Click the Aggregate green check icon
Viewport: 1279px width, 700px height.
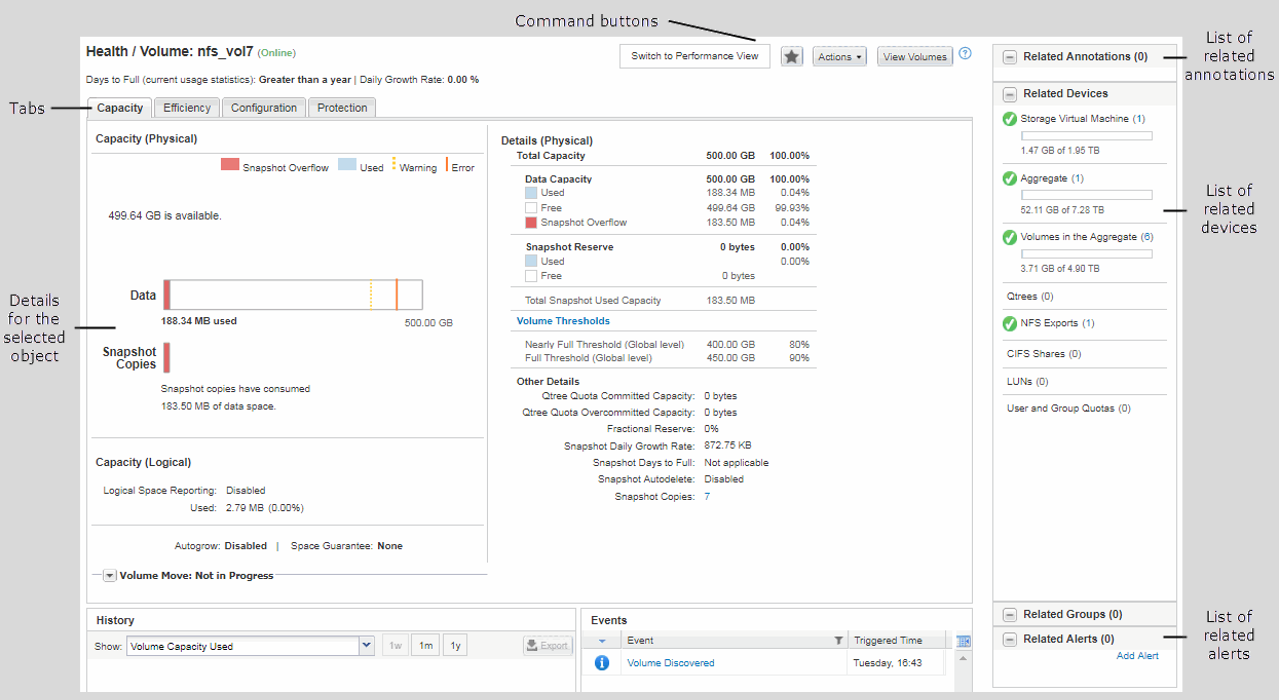pyautogui.click(x=1009, y=179)
